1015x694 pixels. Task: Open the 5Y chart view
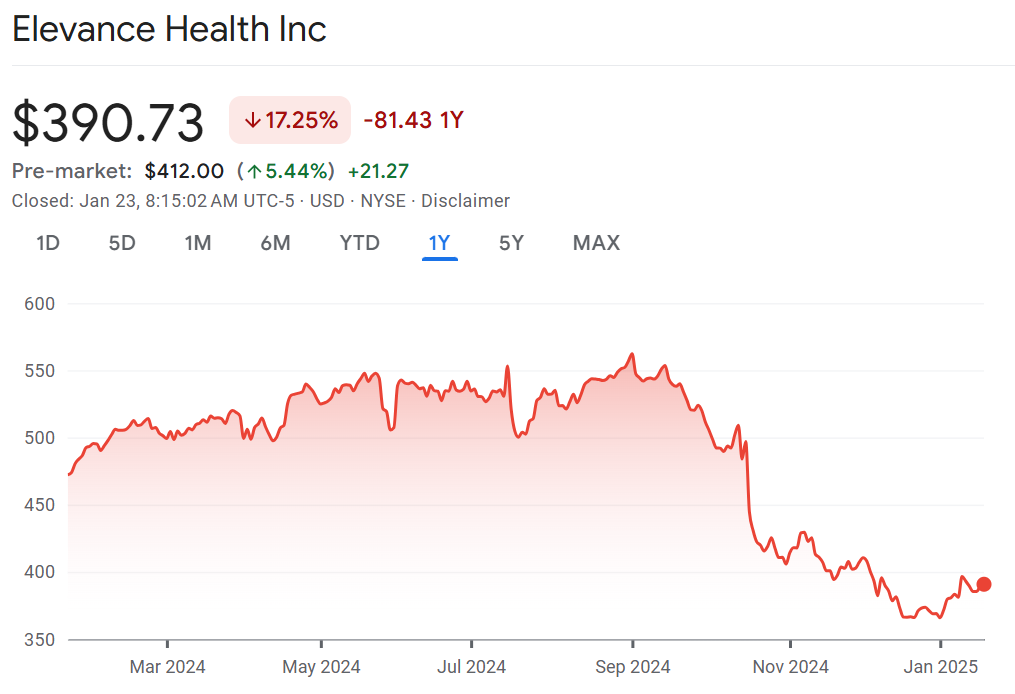[x=511, y=243]
